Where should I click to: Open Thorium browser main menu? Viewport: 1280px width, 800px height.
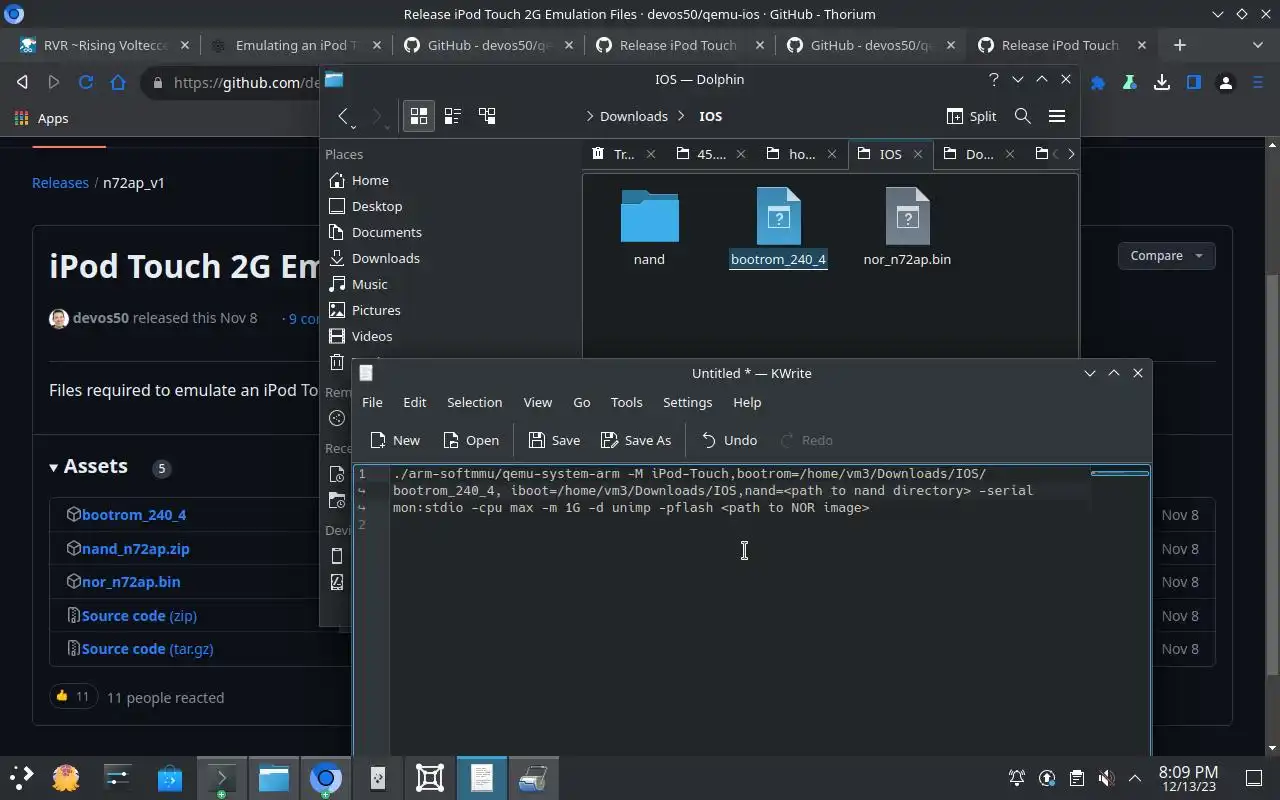click(1258, 83)
